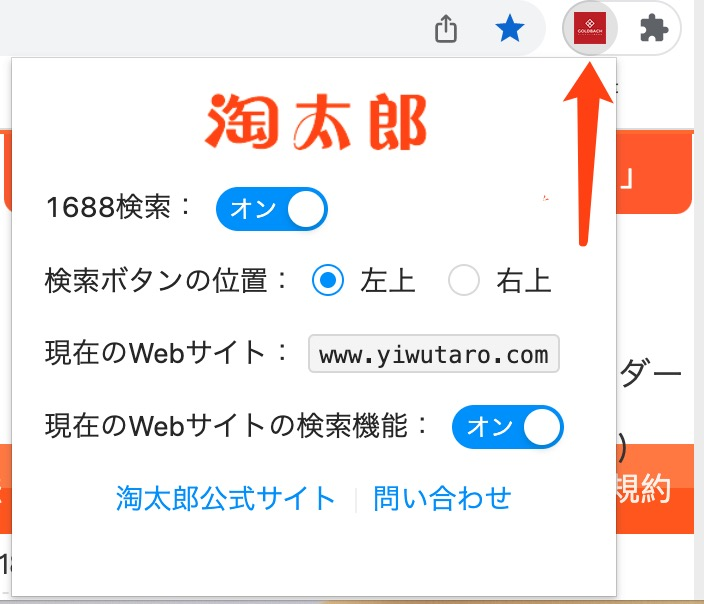Screen dimensions: 704x604
Task: Click the 淘太郎 logo
Action: tap(316, 121)
